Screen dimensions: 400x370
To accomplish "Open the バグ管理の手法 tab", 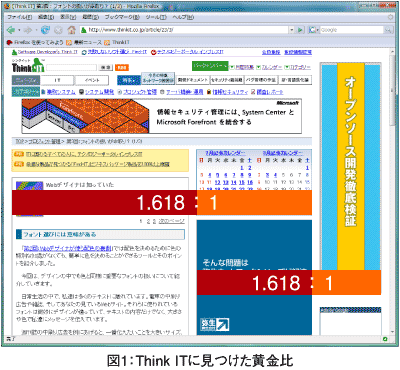I will click(x=261, y=80).
